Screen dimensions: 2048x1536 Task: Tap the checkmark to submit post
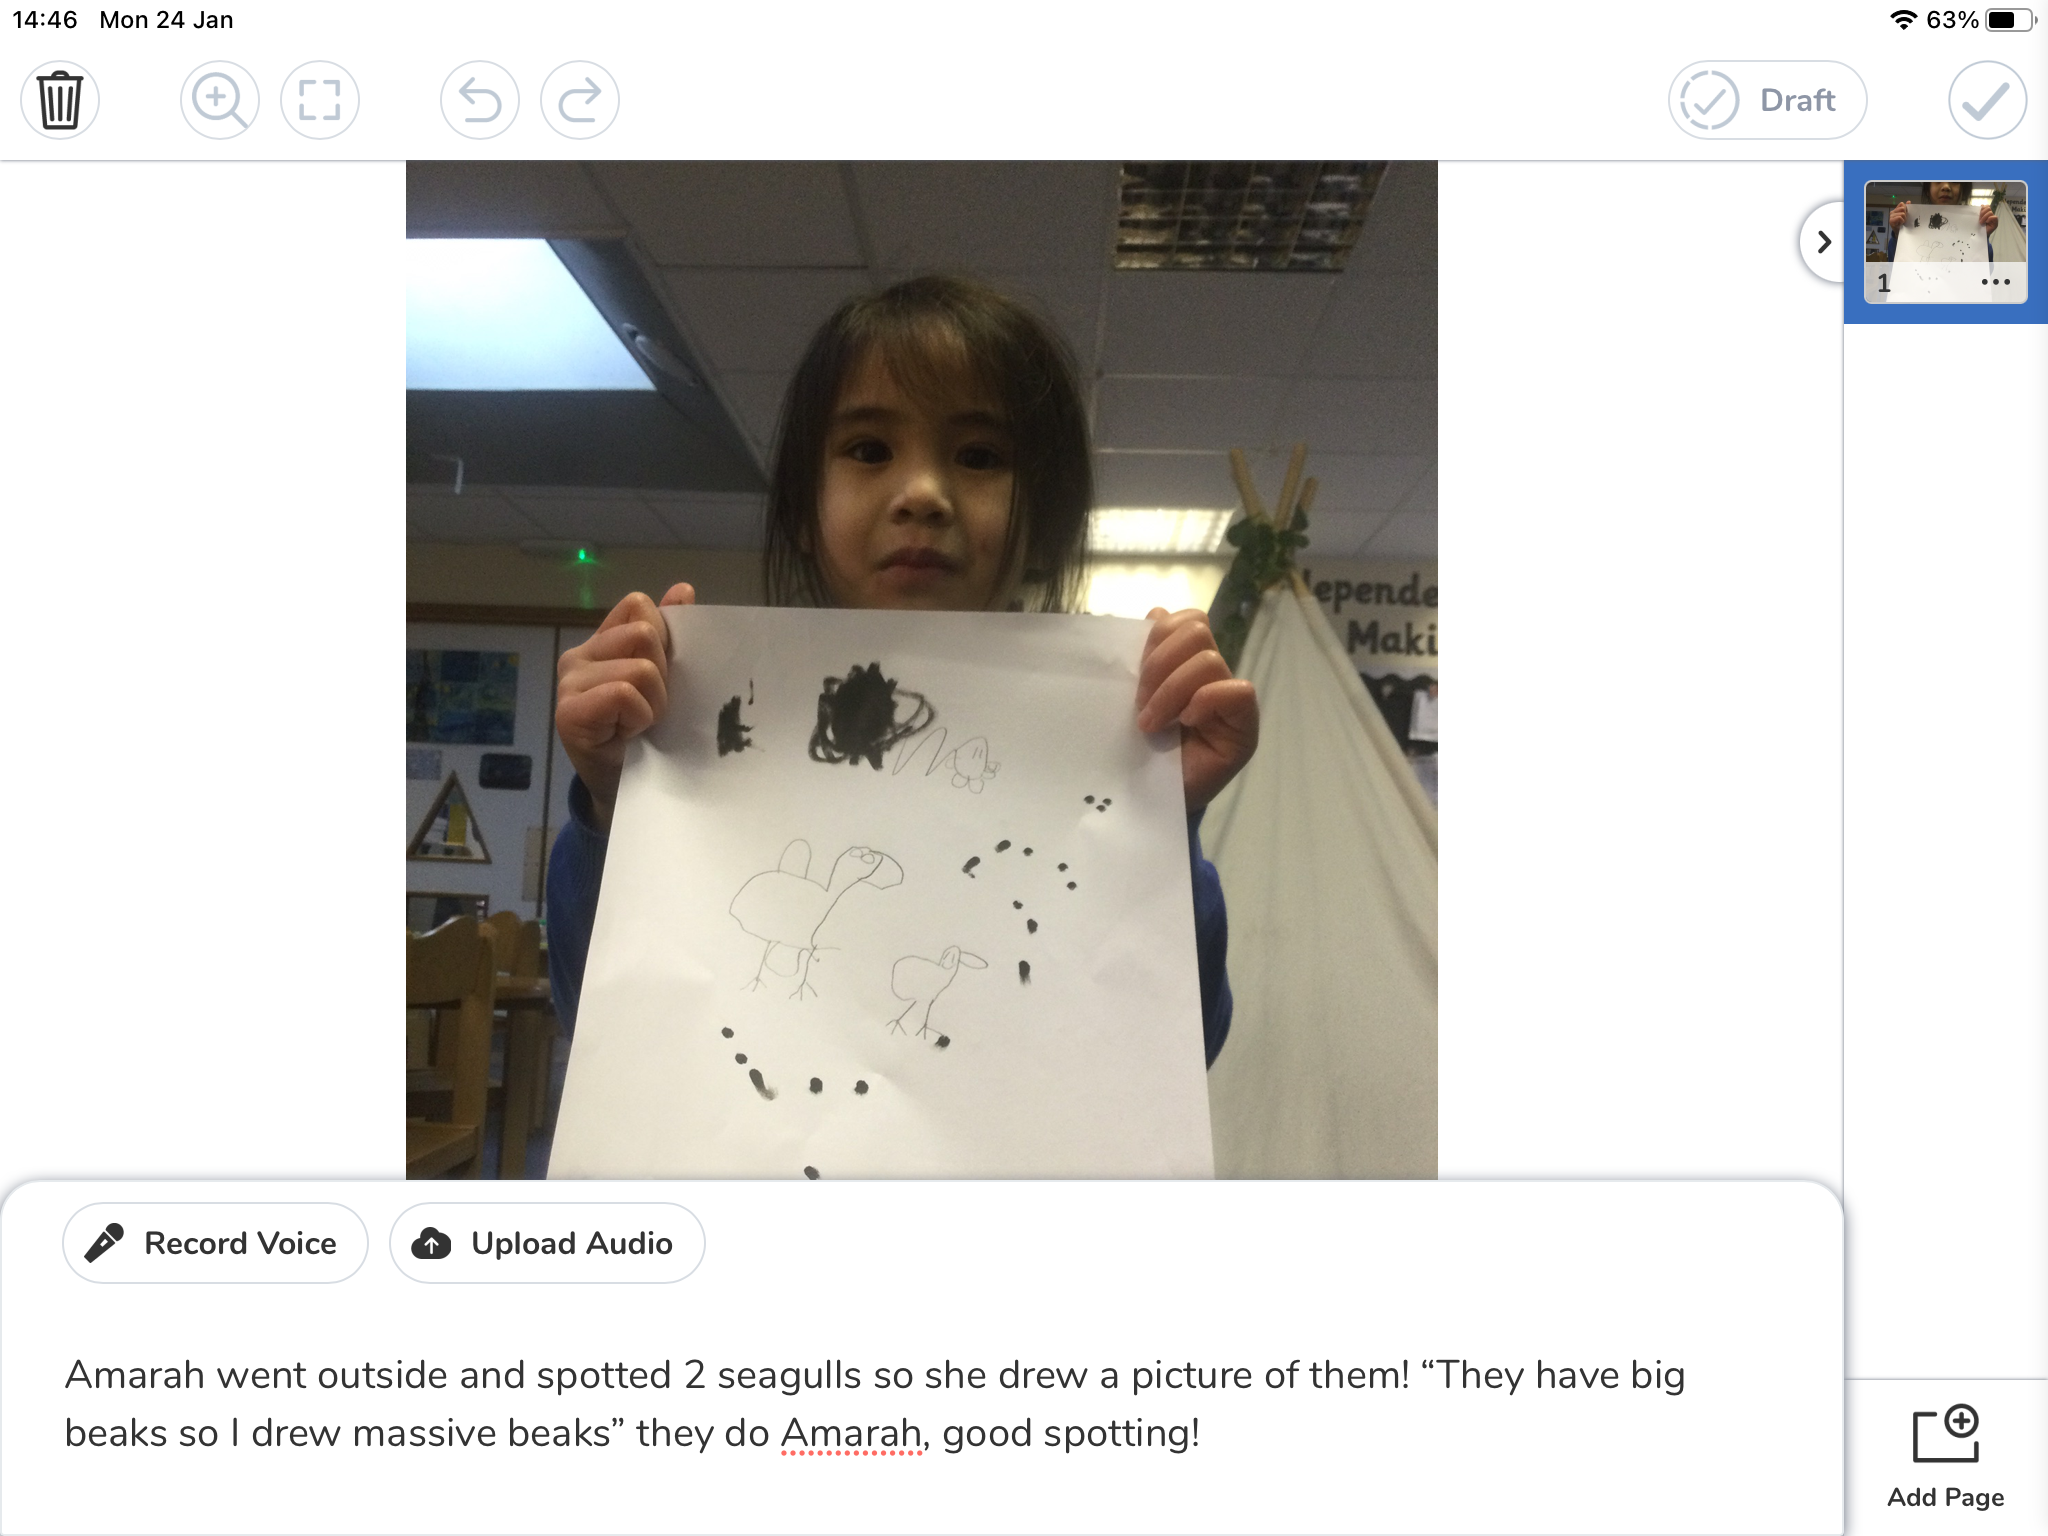coord(1987,100)
